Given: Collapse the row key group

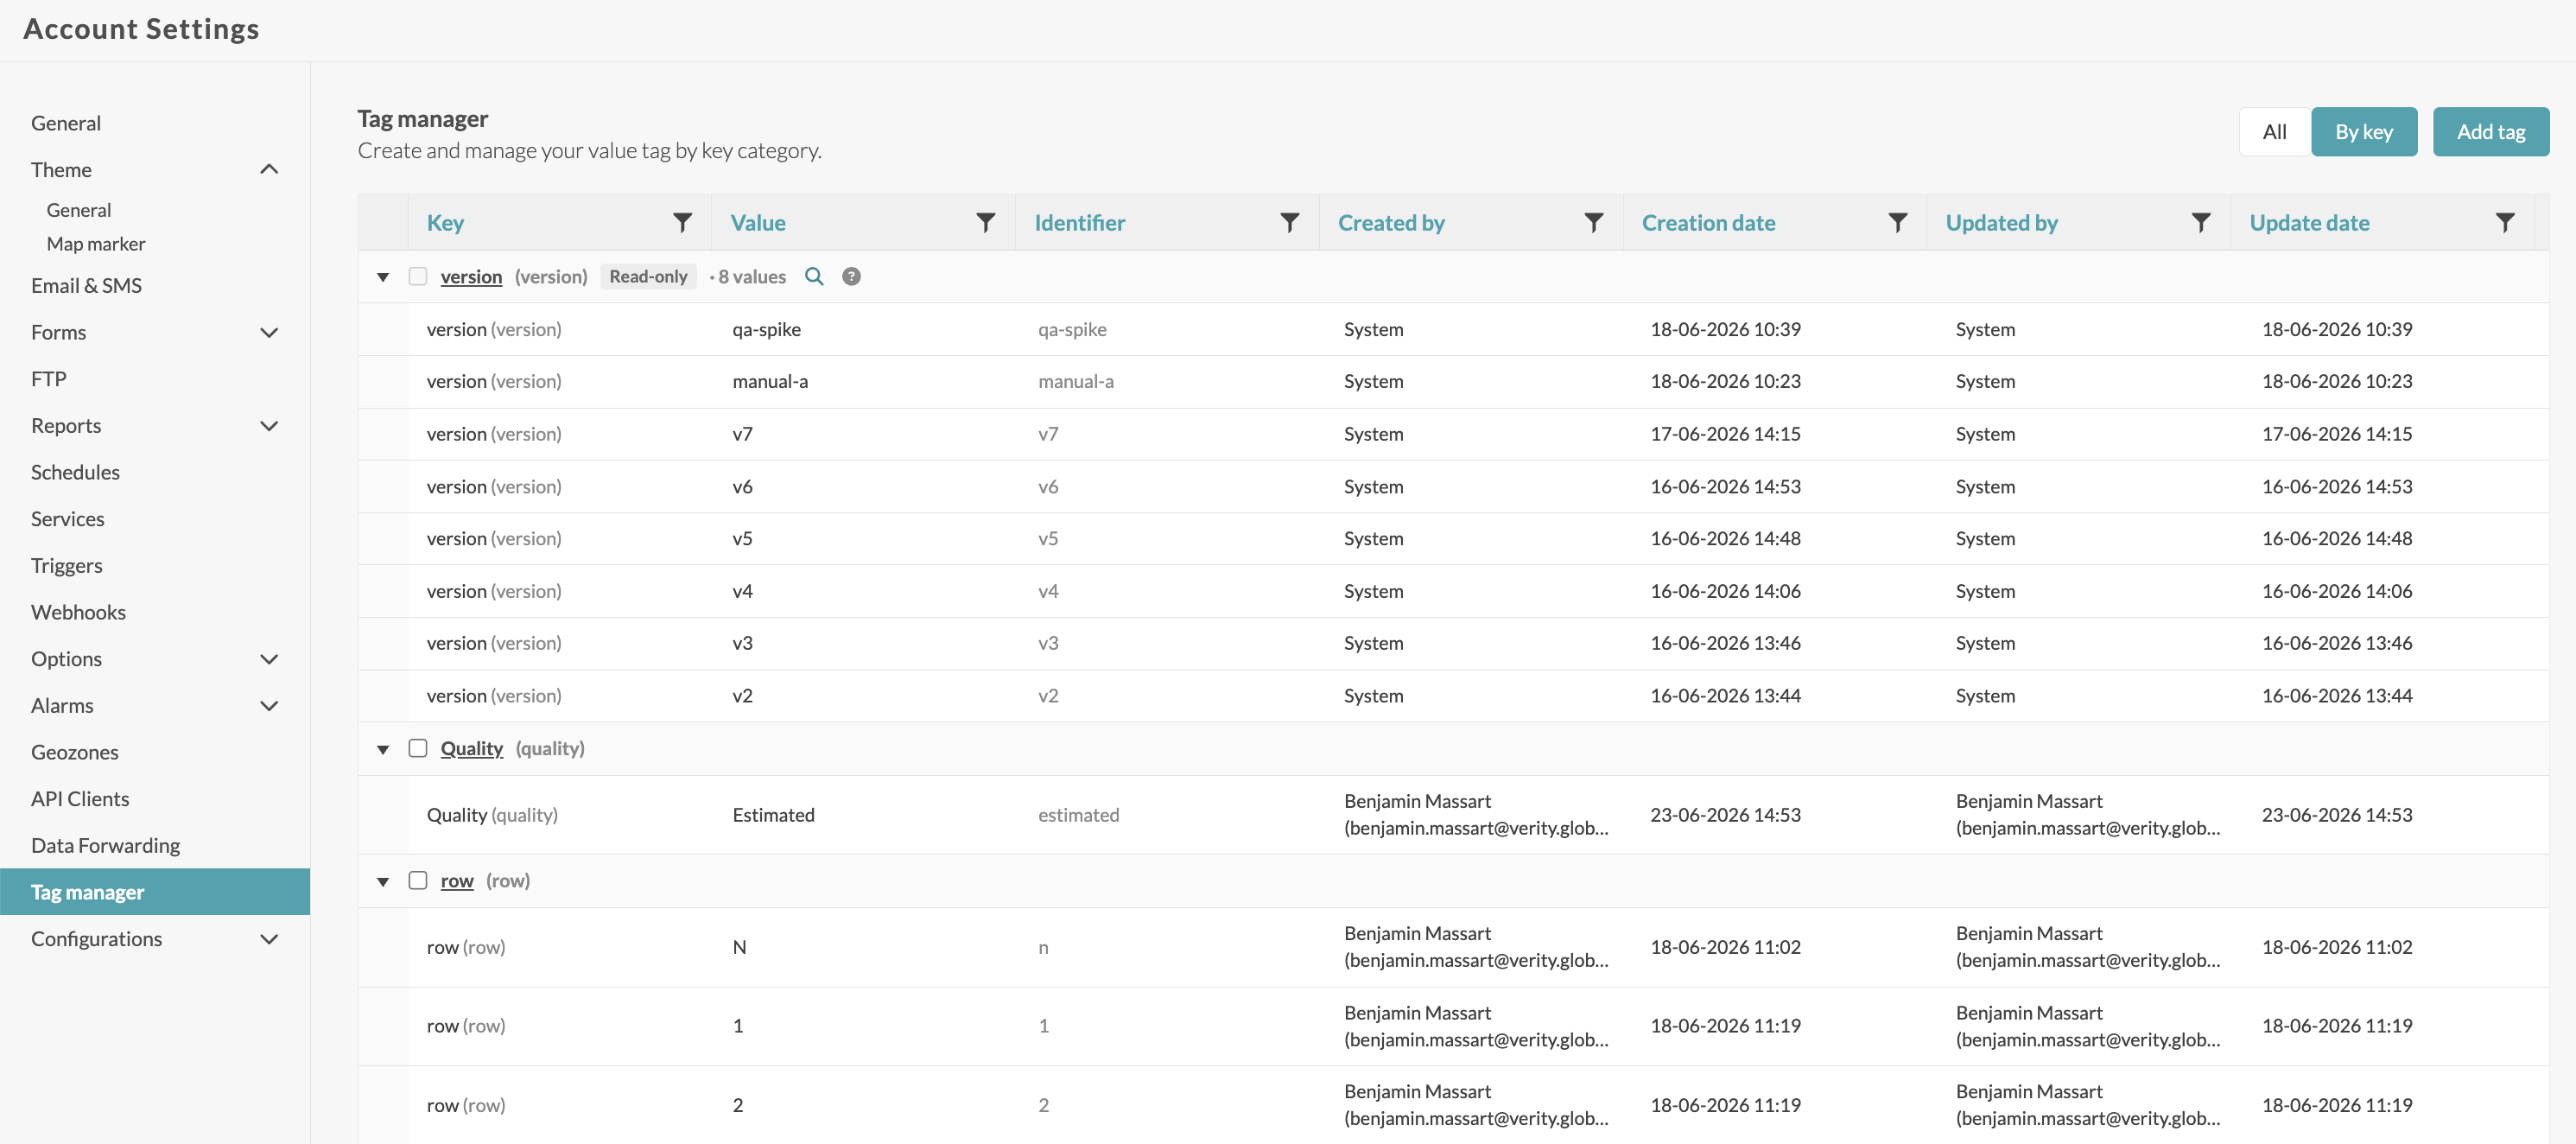Looking at the screenshot, I should 383,882.
